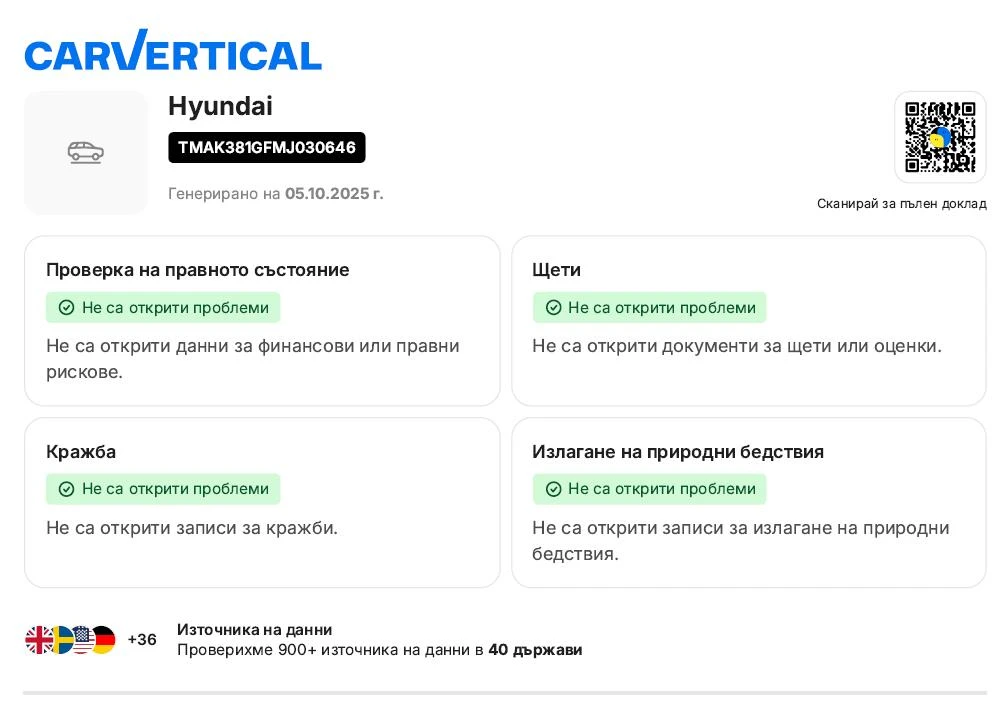Click the Проверка на правното състояние heading
The width and height of the screenshot is (1001, 706).
pyautogui.click(x=197, y=270)
